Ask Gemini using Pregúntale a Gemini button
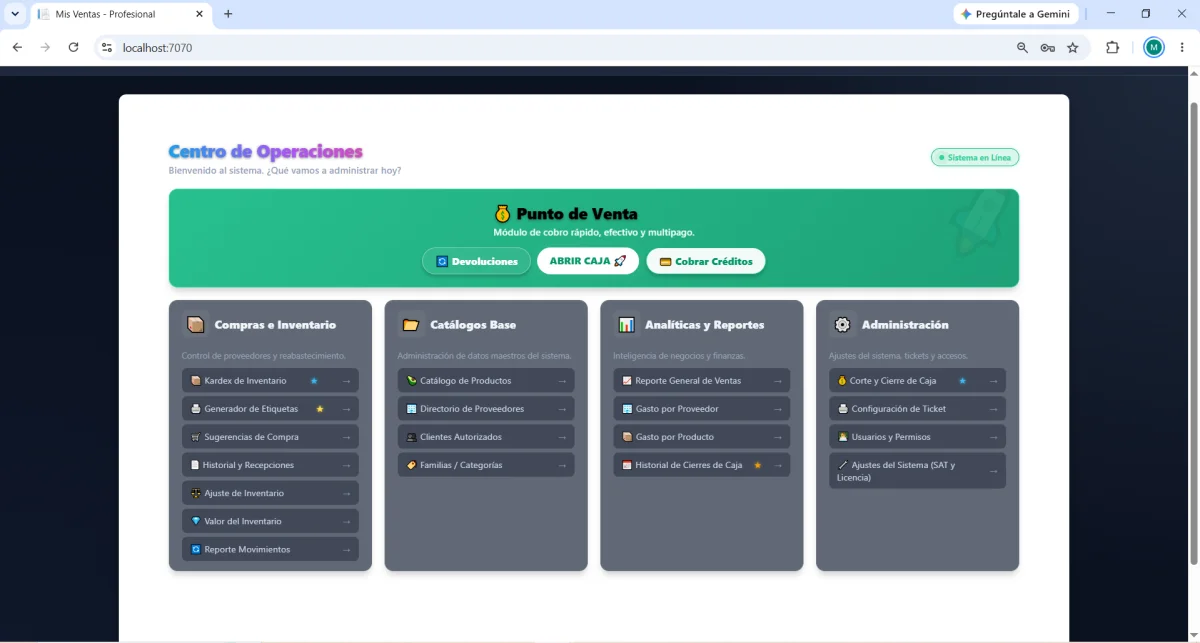Viewport: 1200px width, 643px height. coord(1016,14)
